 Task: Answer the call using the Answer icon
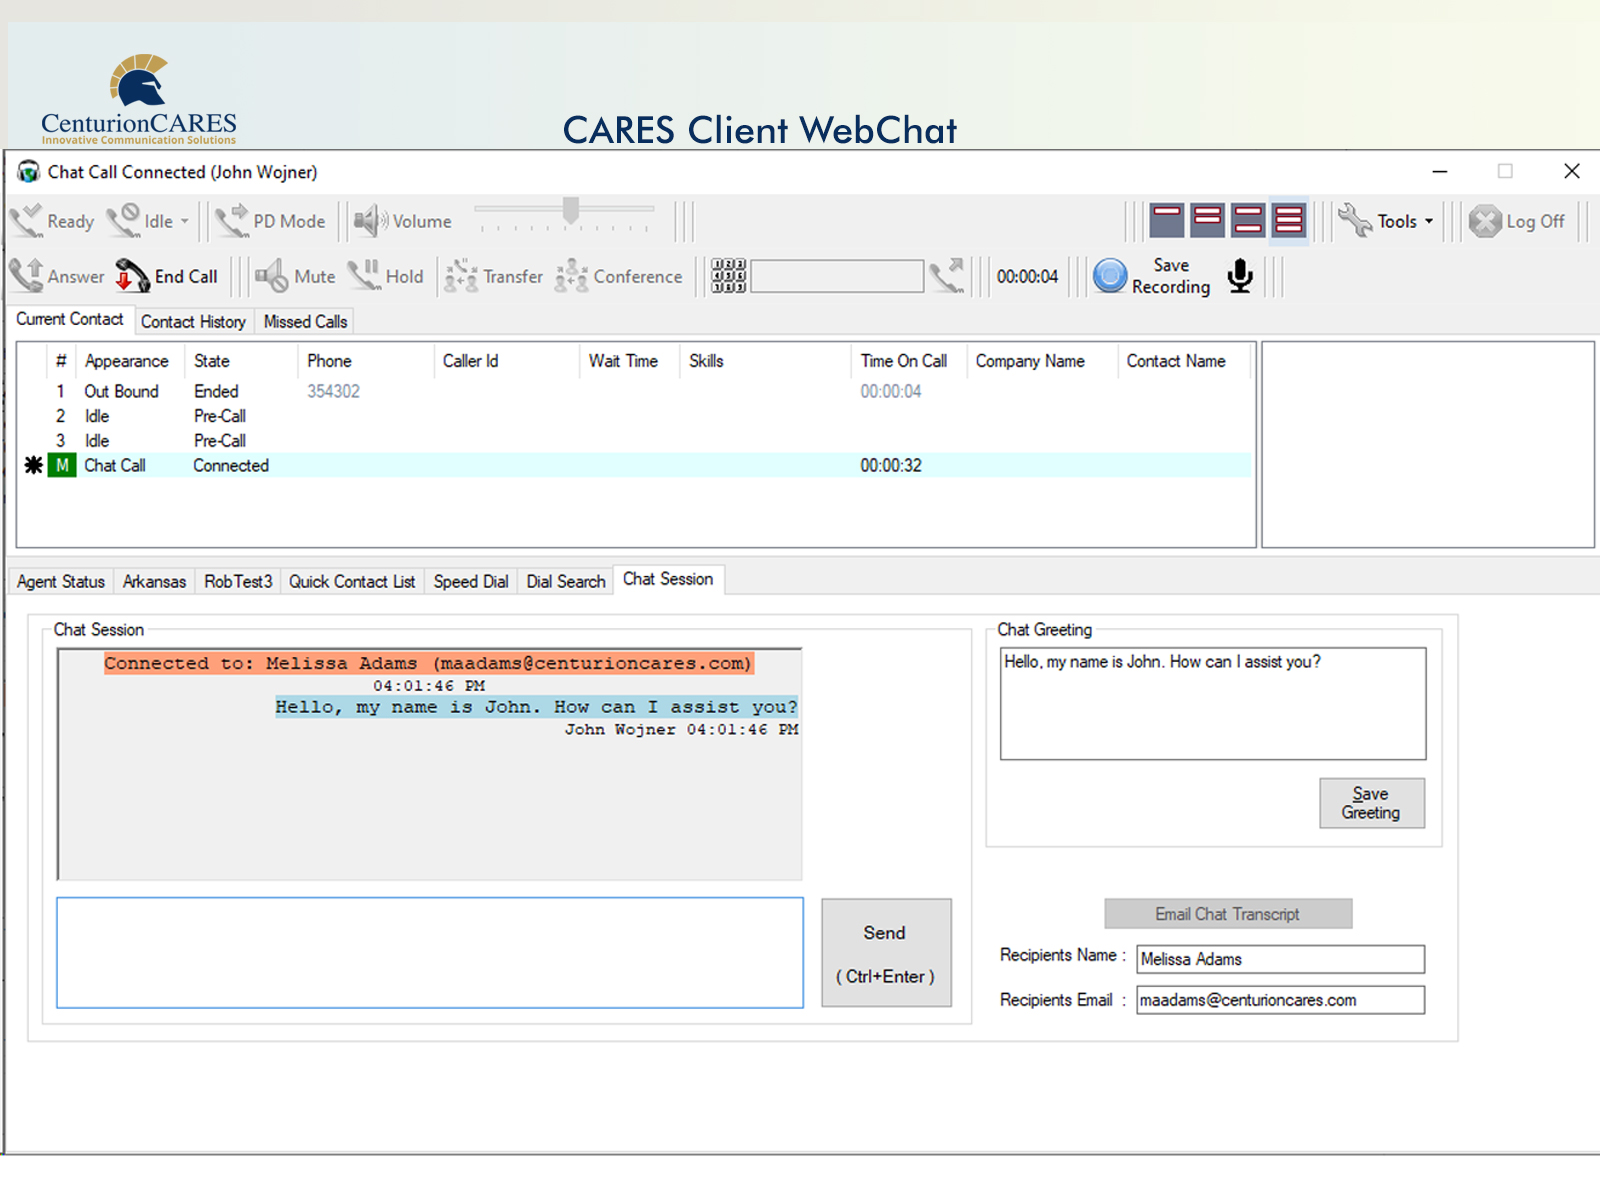click(26, 276)
